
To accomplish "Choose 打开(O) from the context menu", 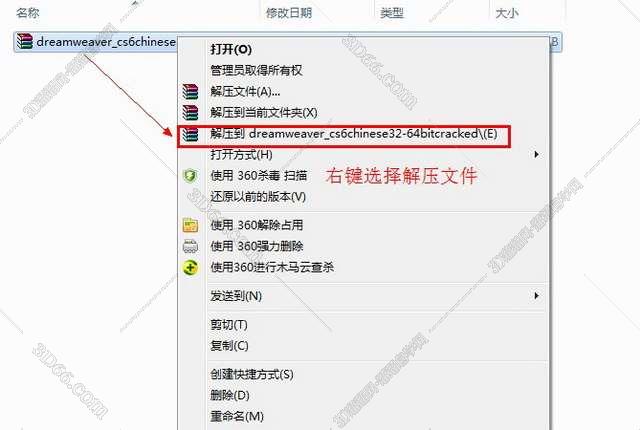I will pos(231,49).
